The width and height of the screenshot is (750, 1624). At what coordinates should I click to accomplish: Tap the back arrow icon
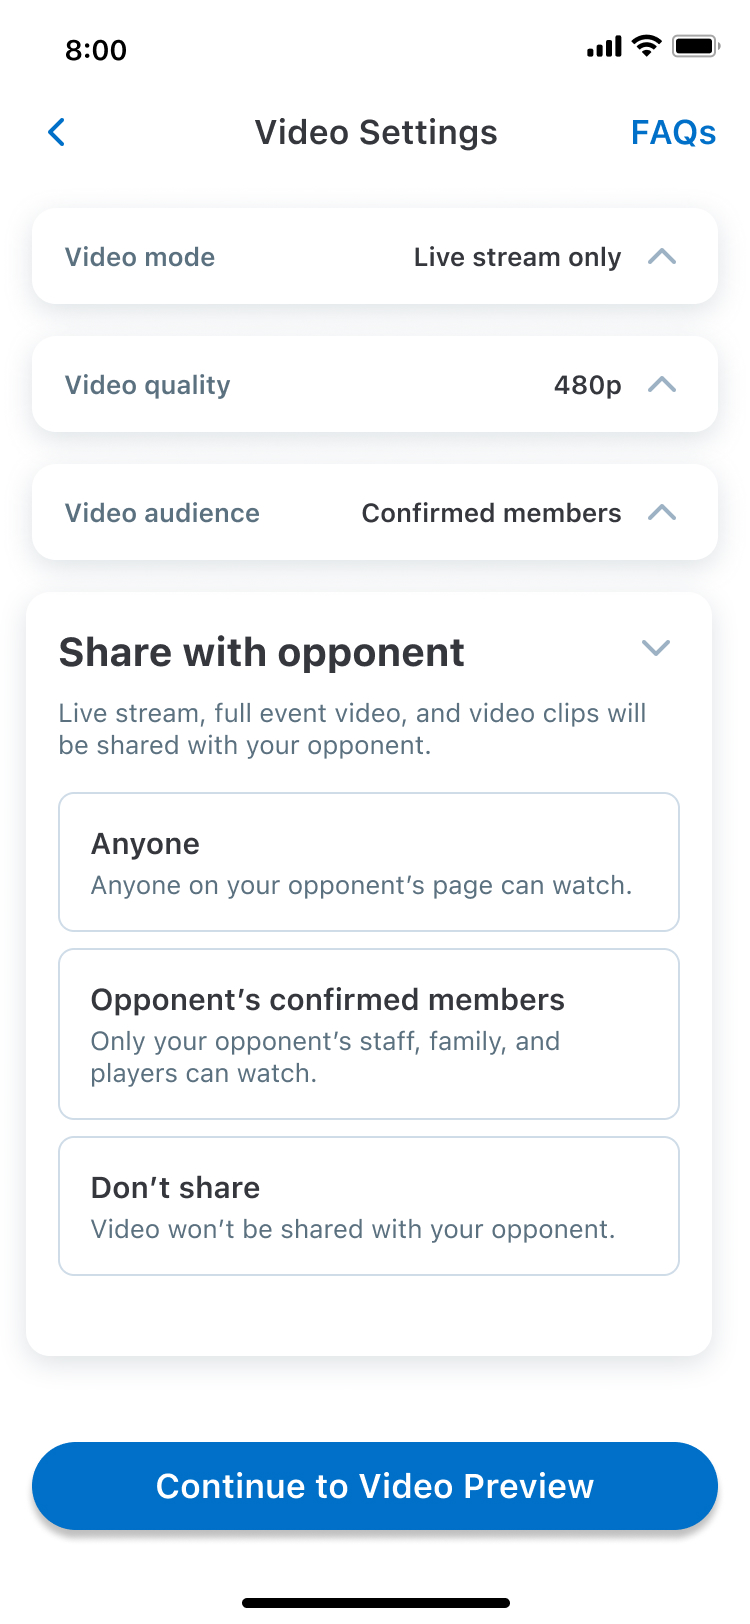click(x=57, y=132)
